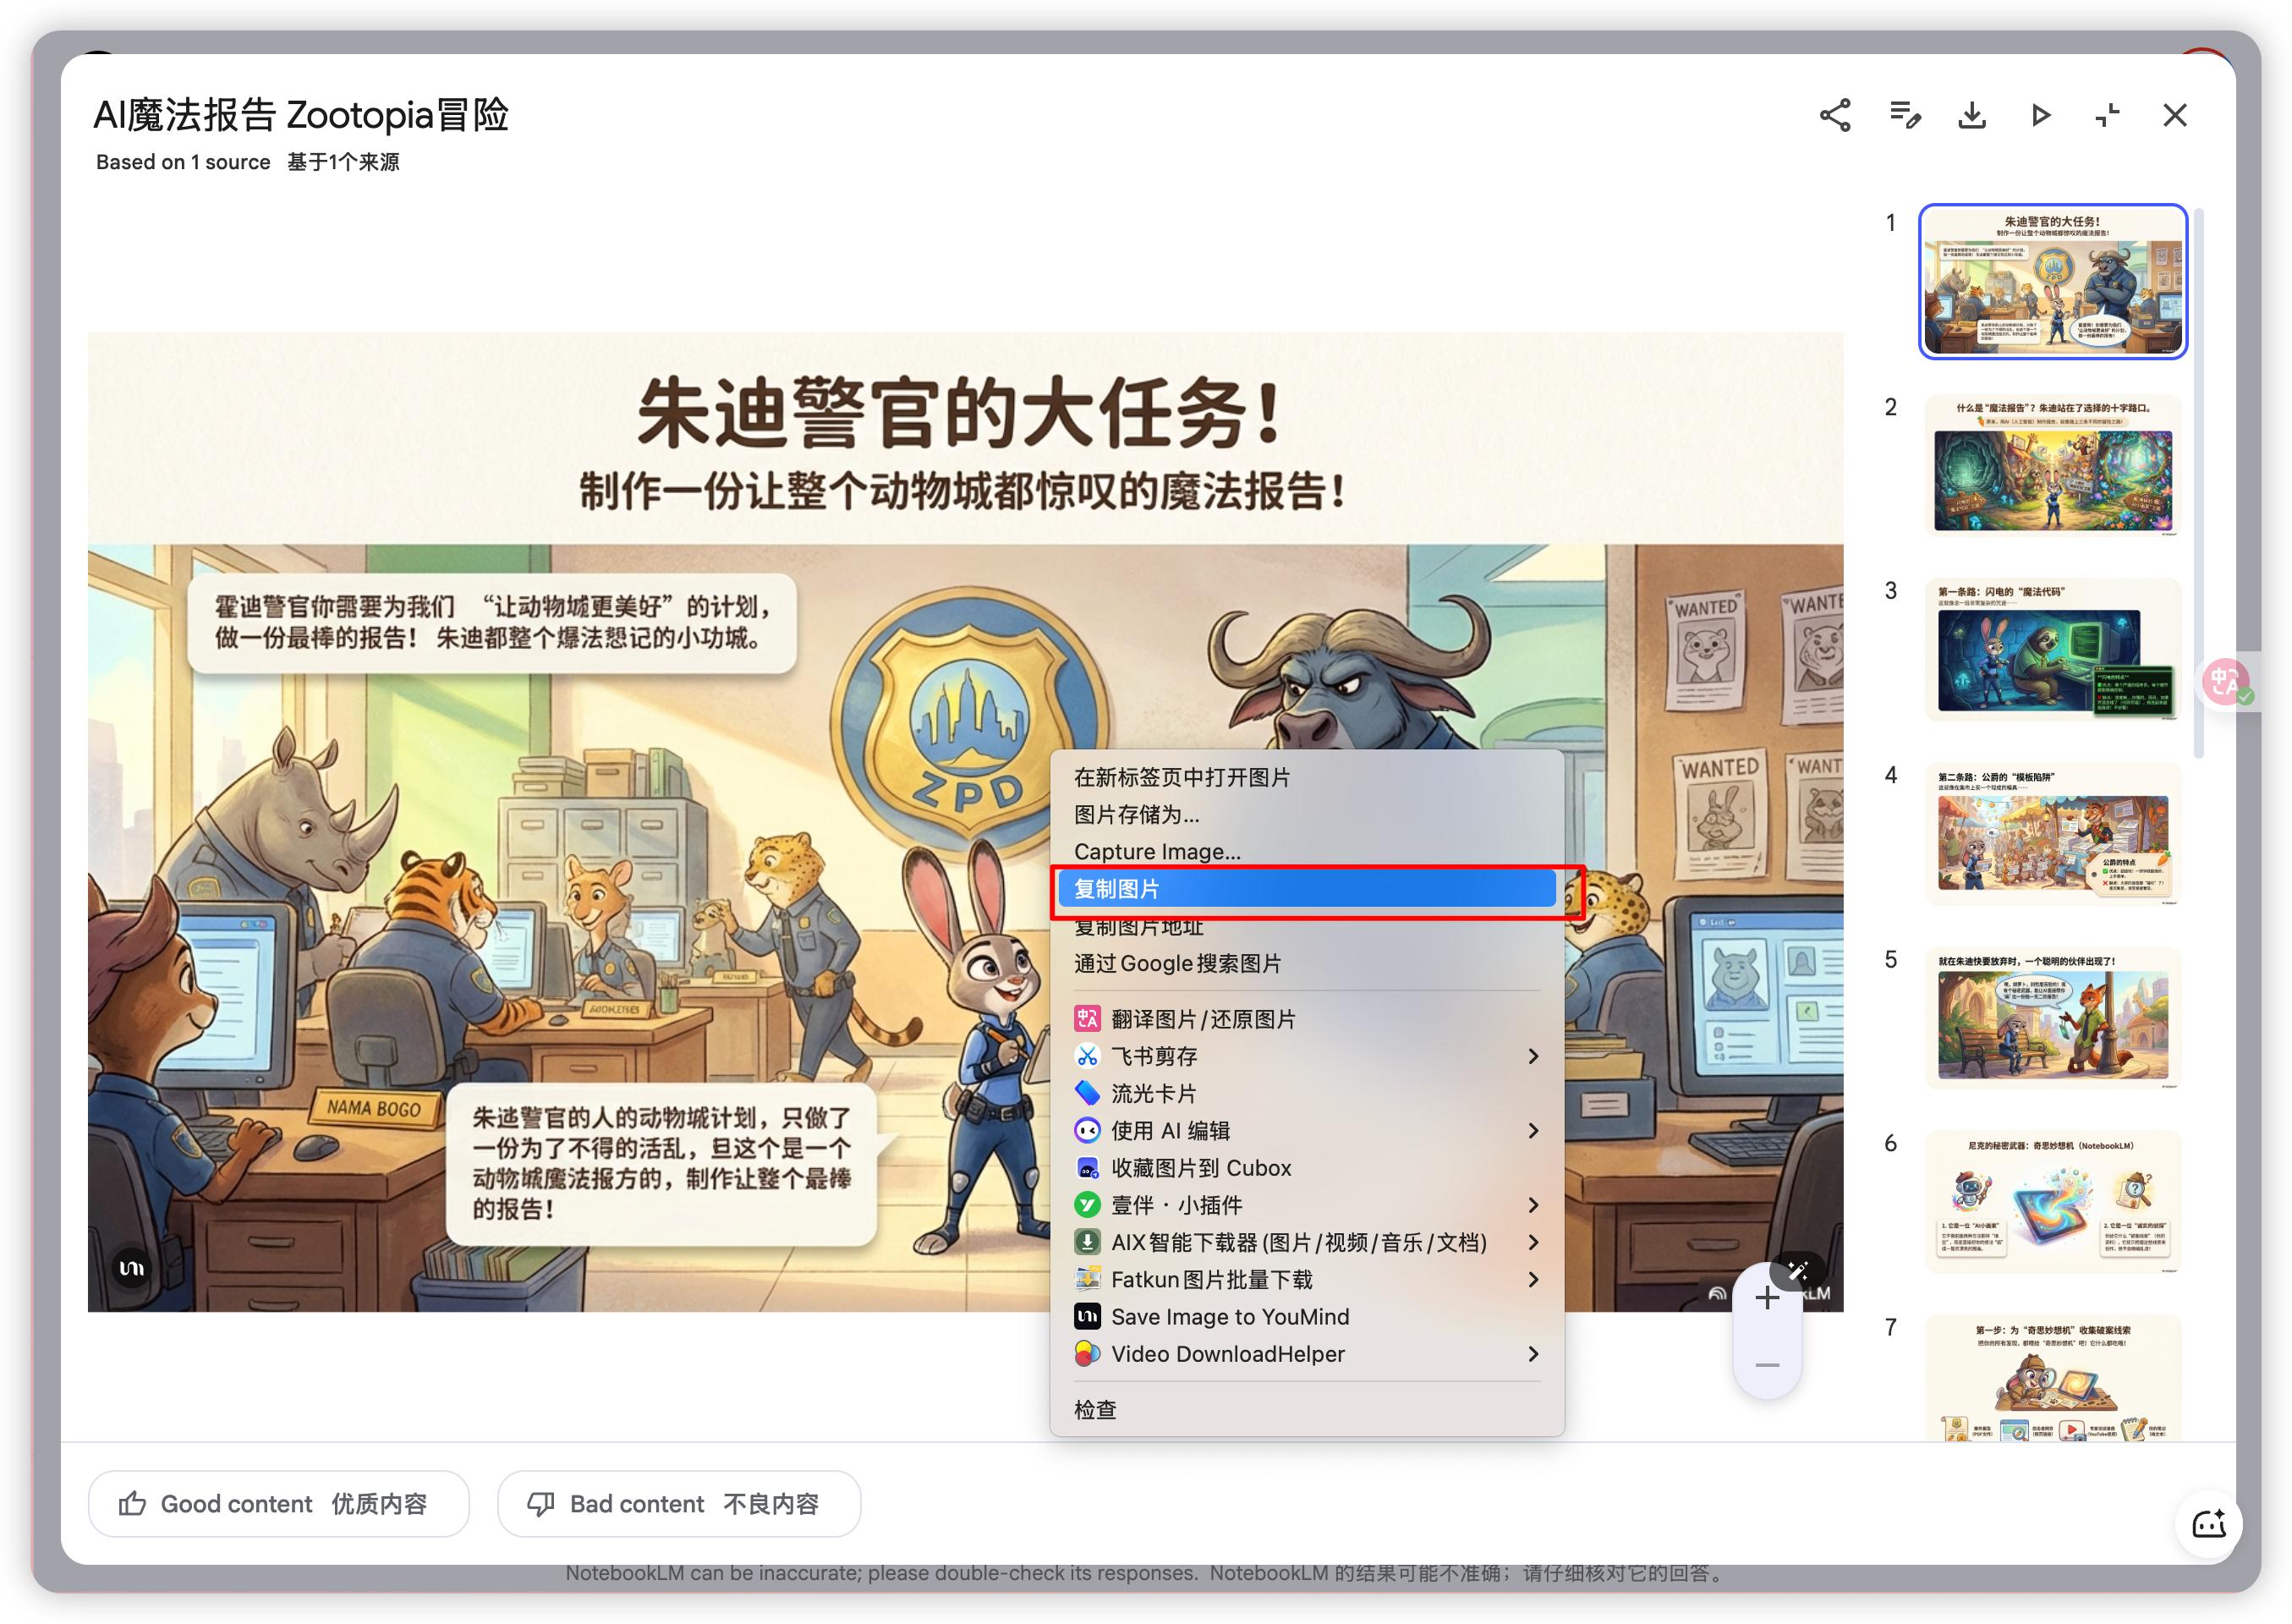Download the slide deck
Image resolution: width=2292 pixels, height=1624 pixels.
point(1972,115)
